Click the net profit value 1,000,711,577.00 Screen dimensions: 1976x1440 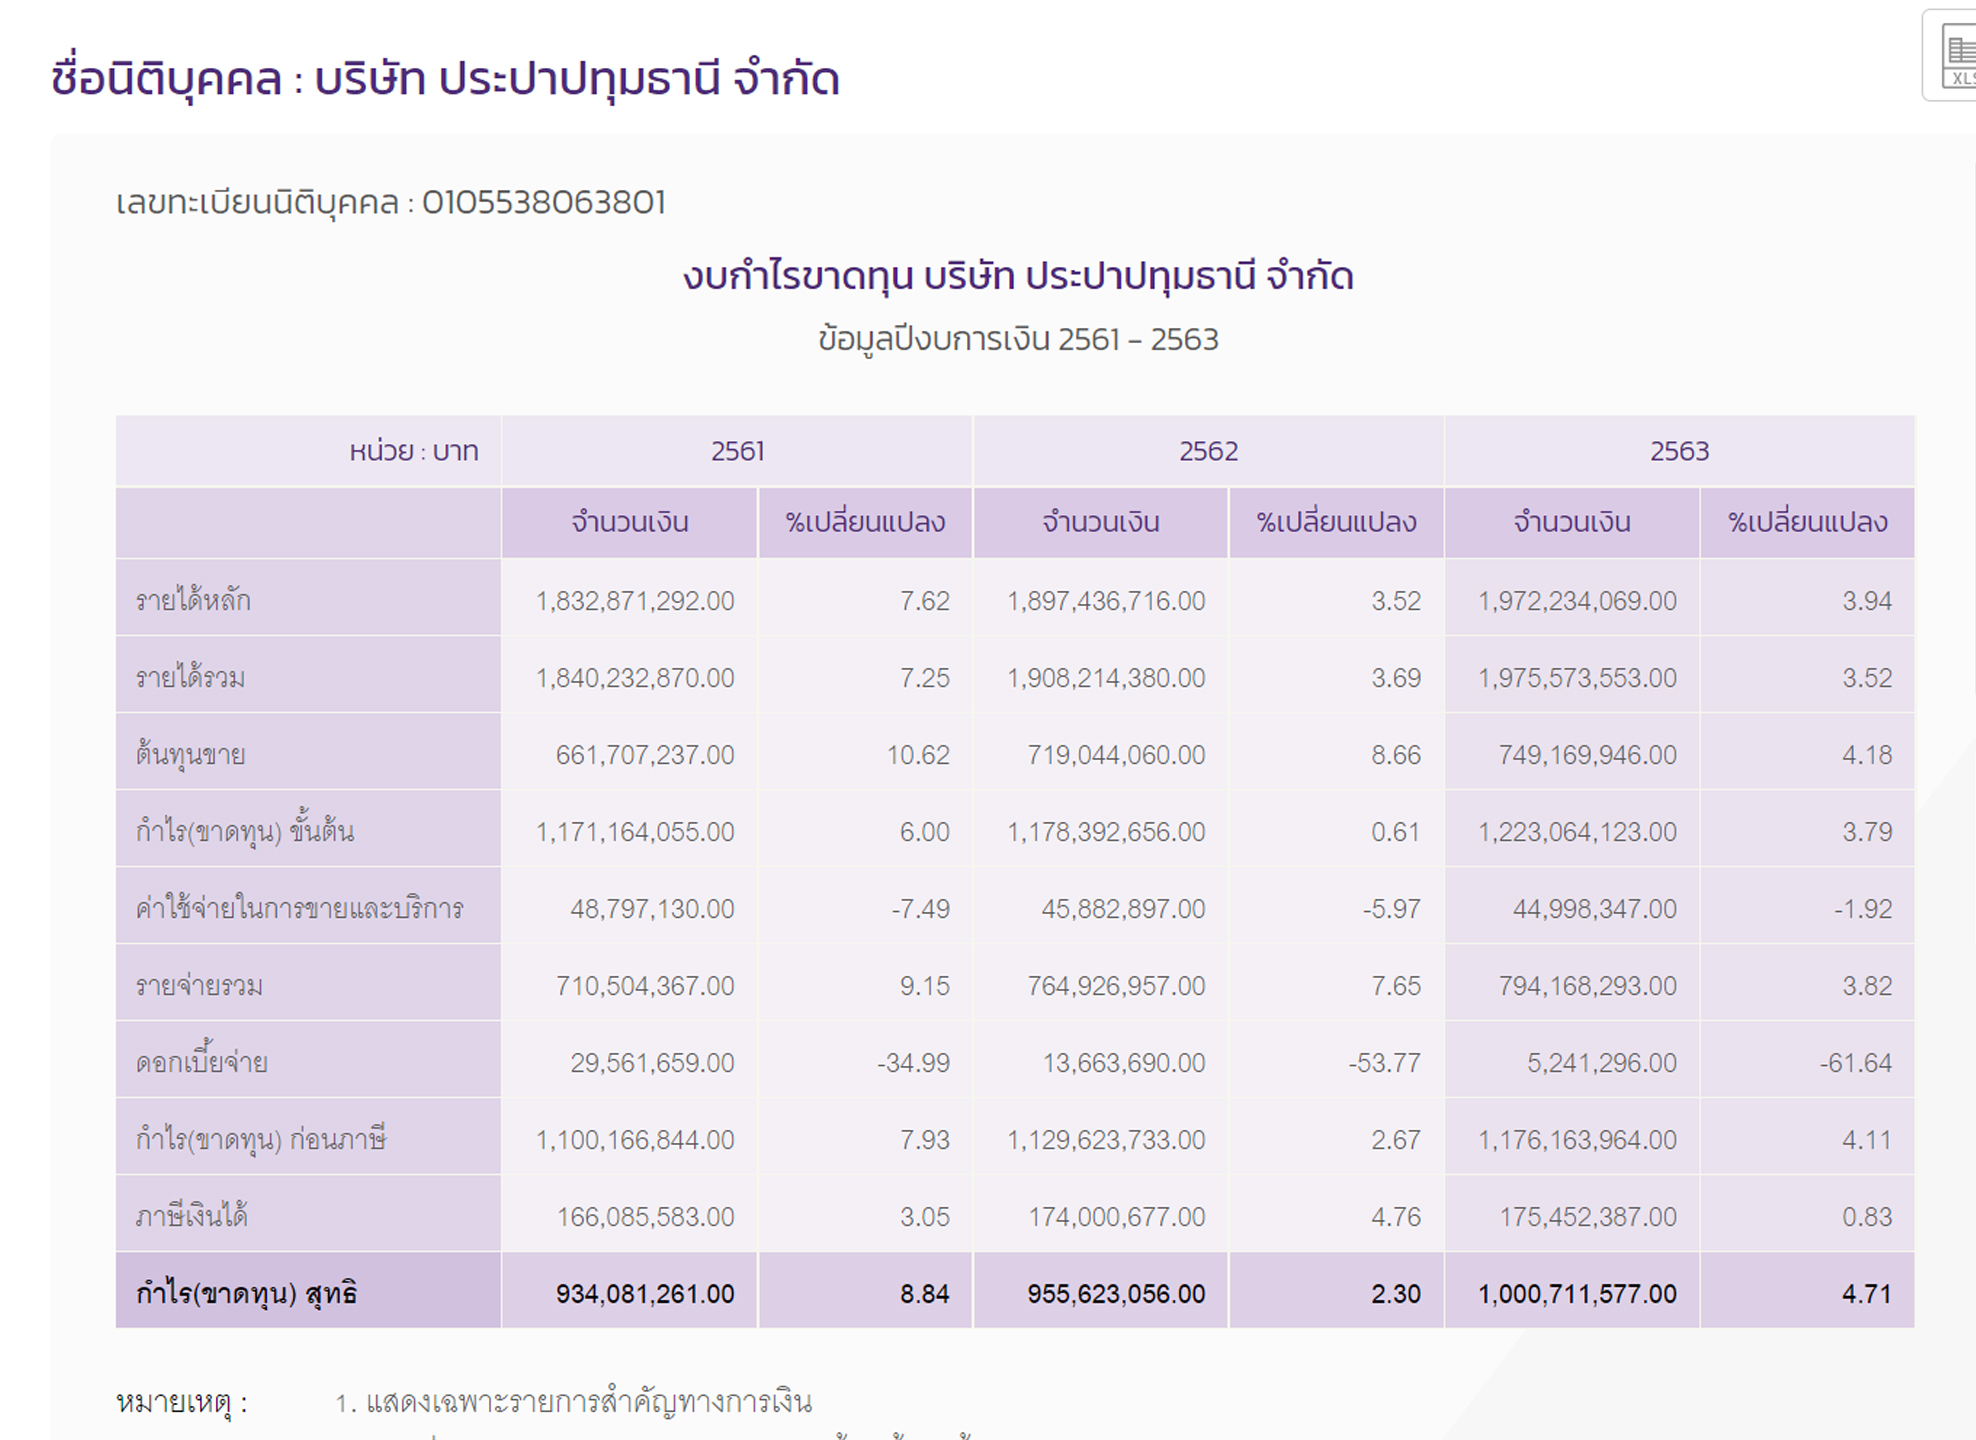pos(1577,1294)
